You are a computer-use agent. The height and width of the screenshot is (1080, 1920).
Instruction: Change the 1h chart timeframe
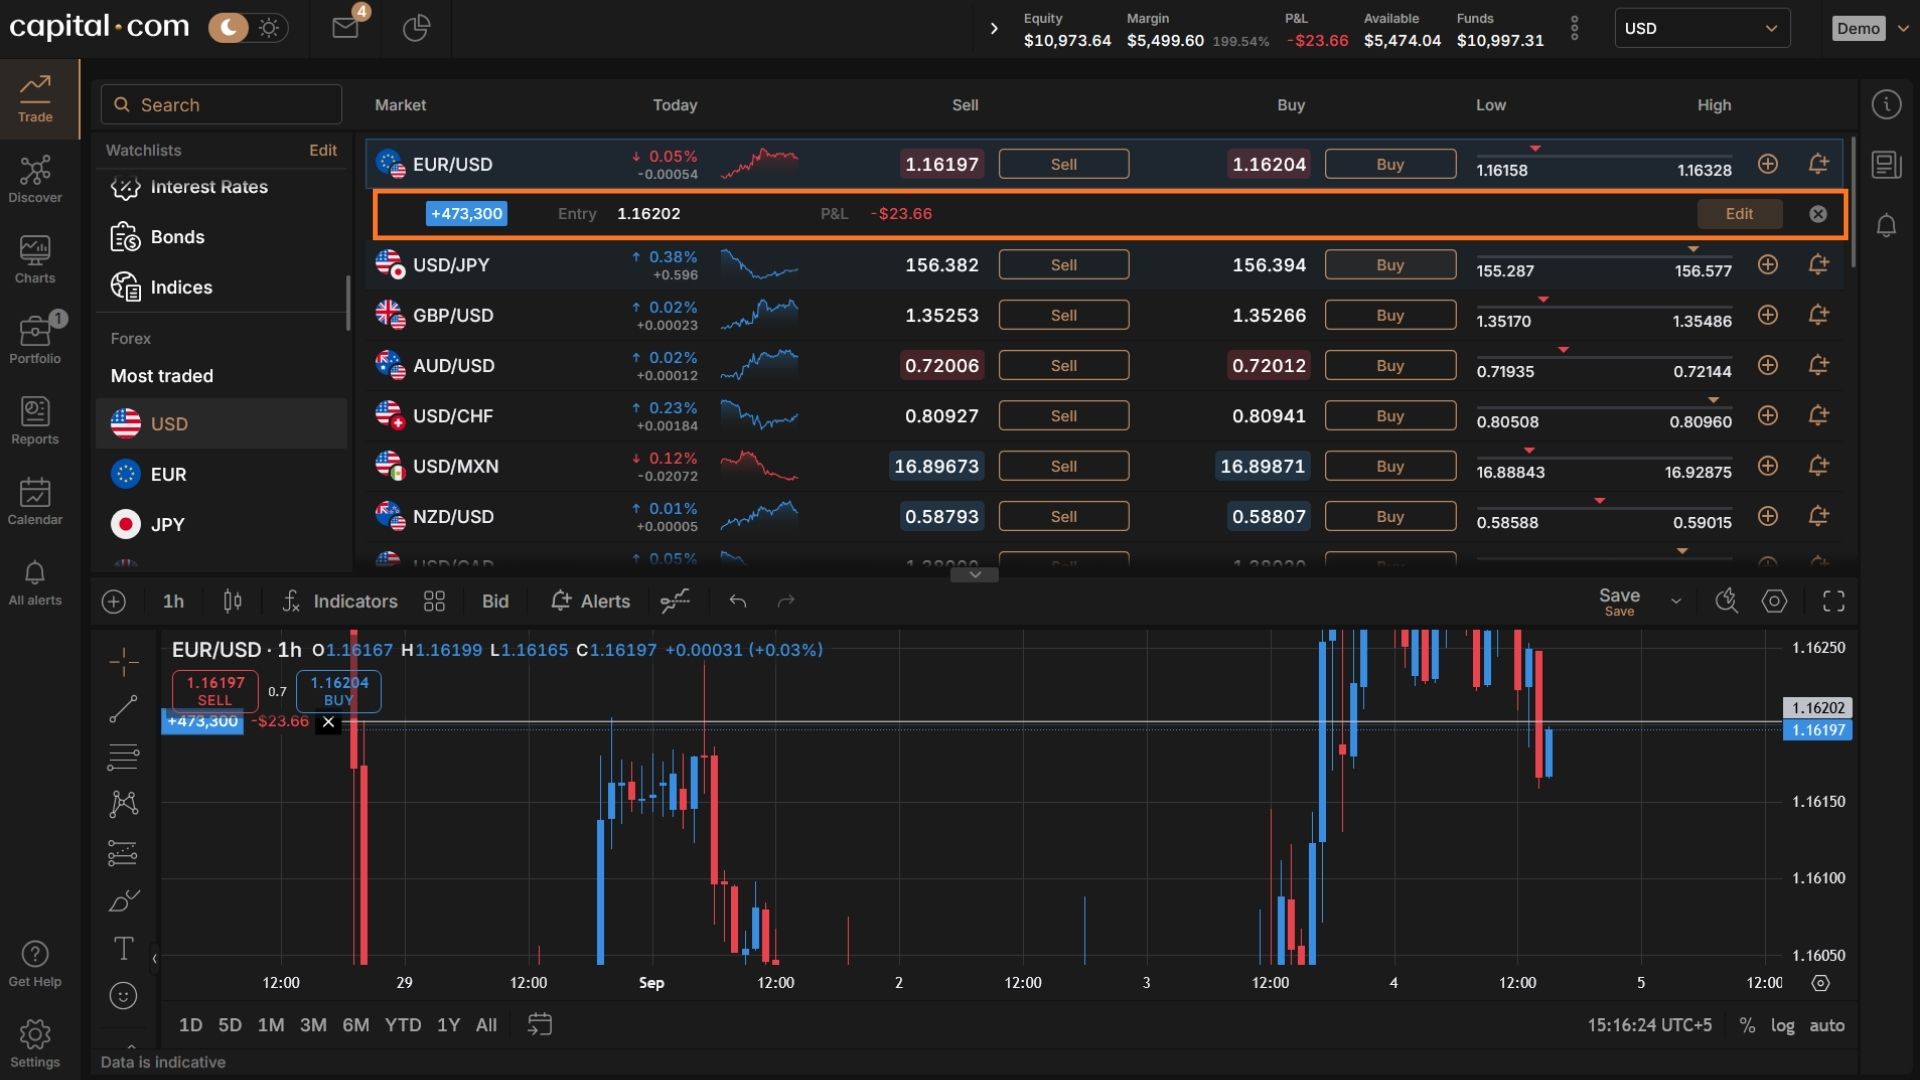[173, 601]
